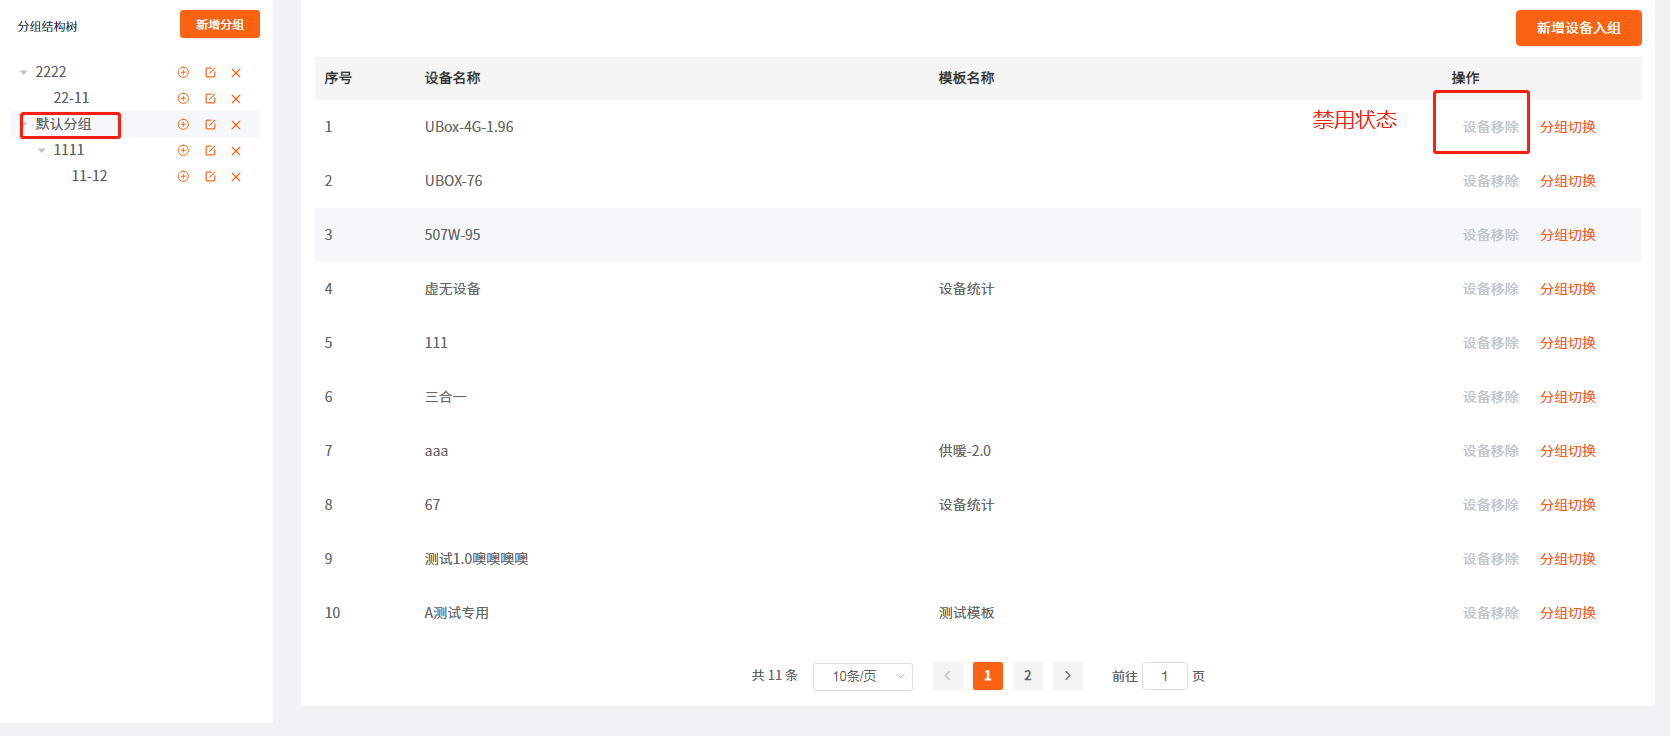Click the next page arrow
The width and height of the screenshot is (1670, 736).
point(1067,676)
